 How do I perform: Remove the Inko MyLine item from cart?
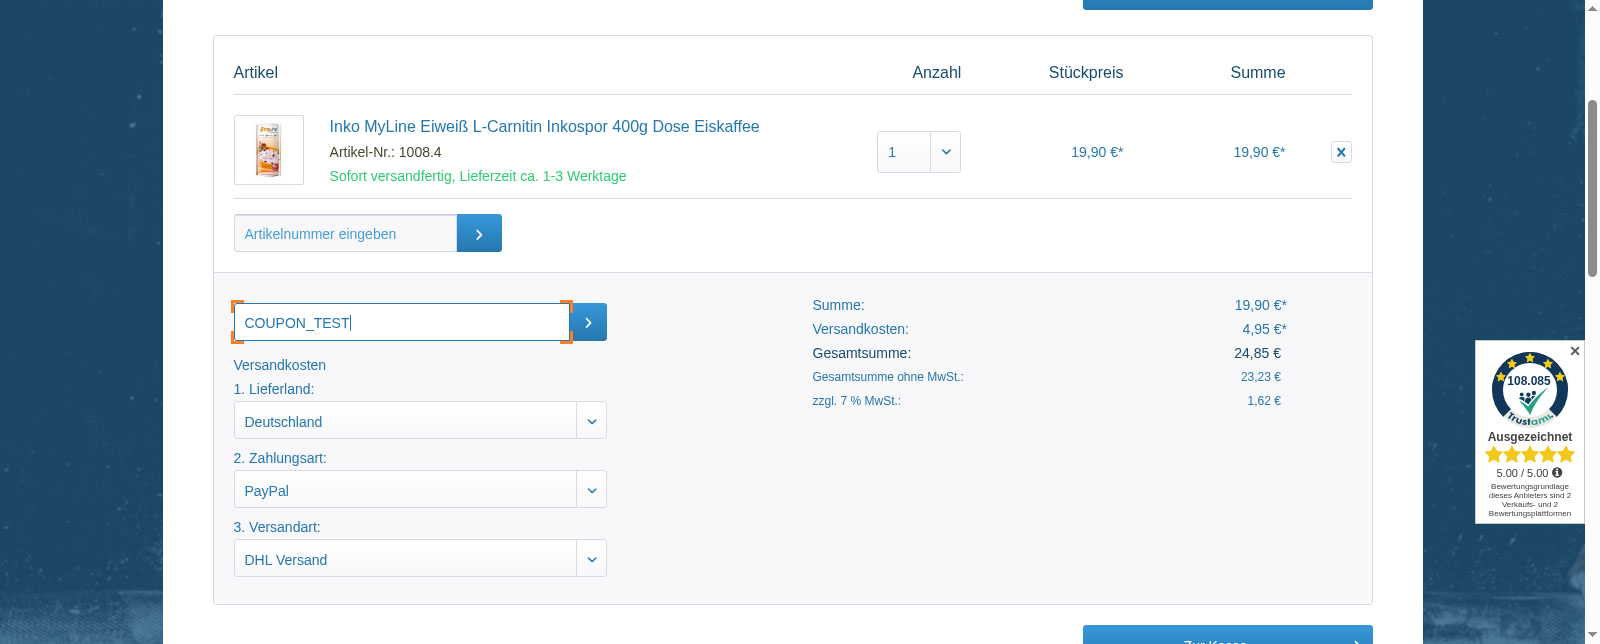click(1341, 152)
